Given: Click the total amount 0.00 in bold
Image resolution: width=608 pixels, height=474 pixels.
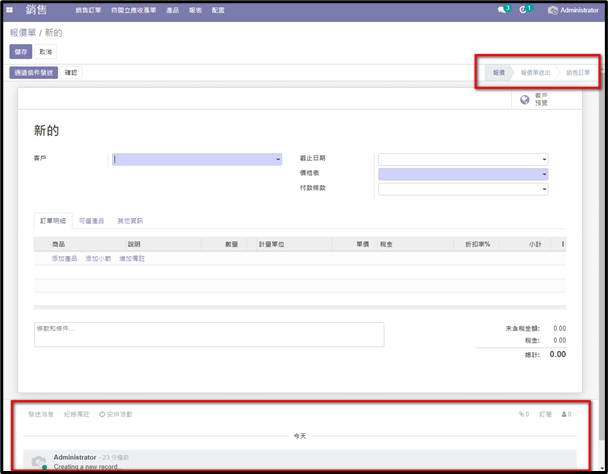Looking at the screenshot, I should click(x=558, y=354).
